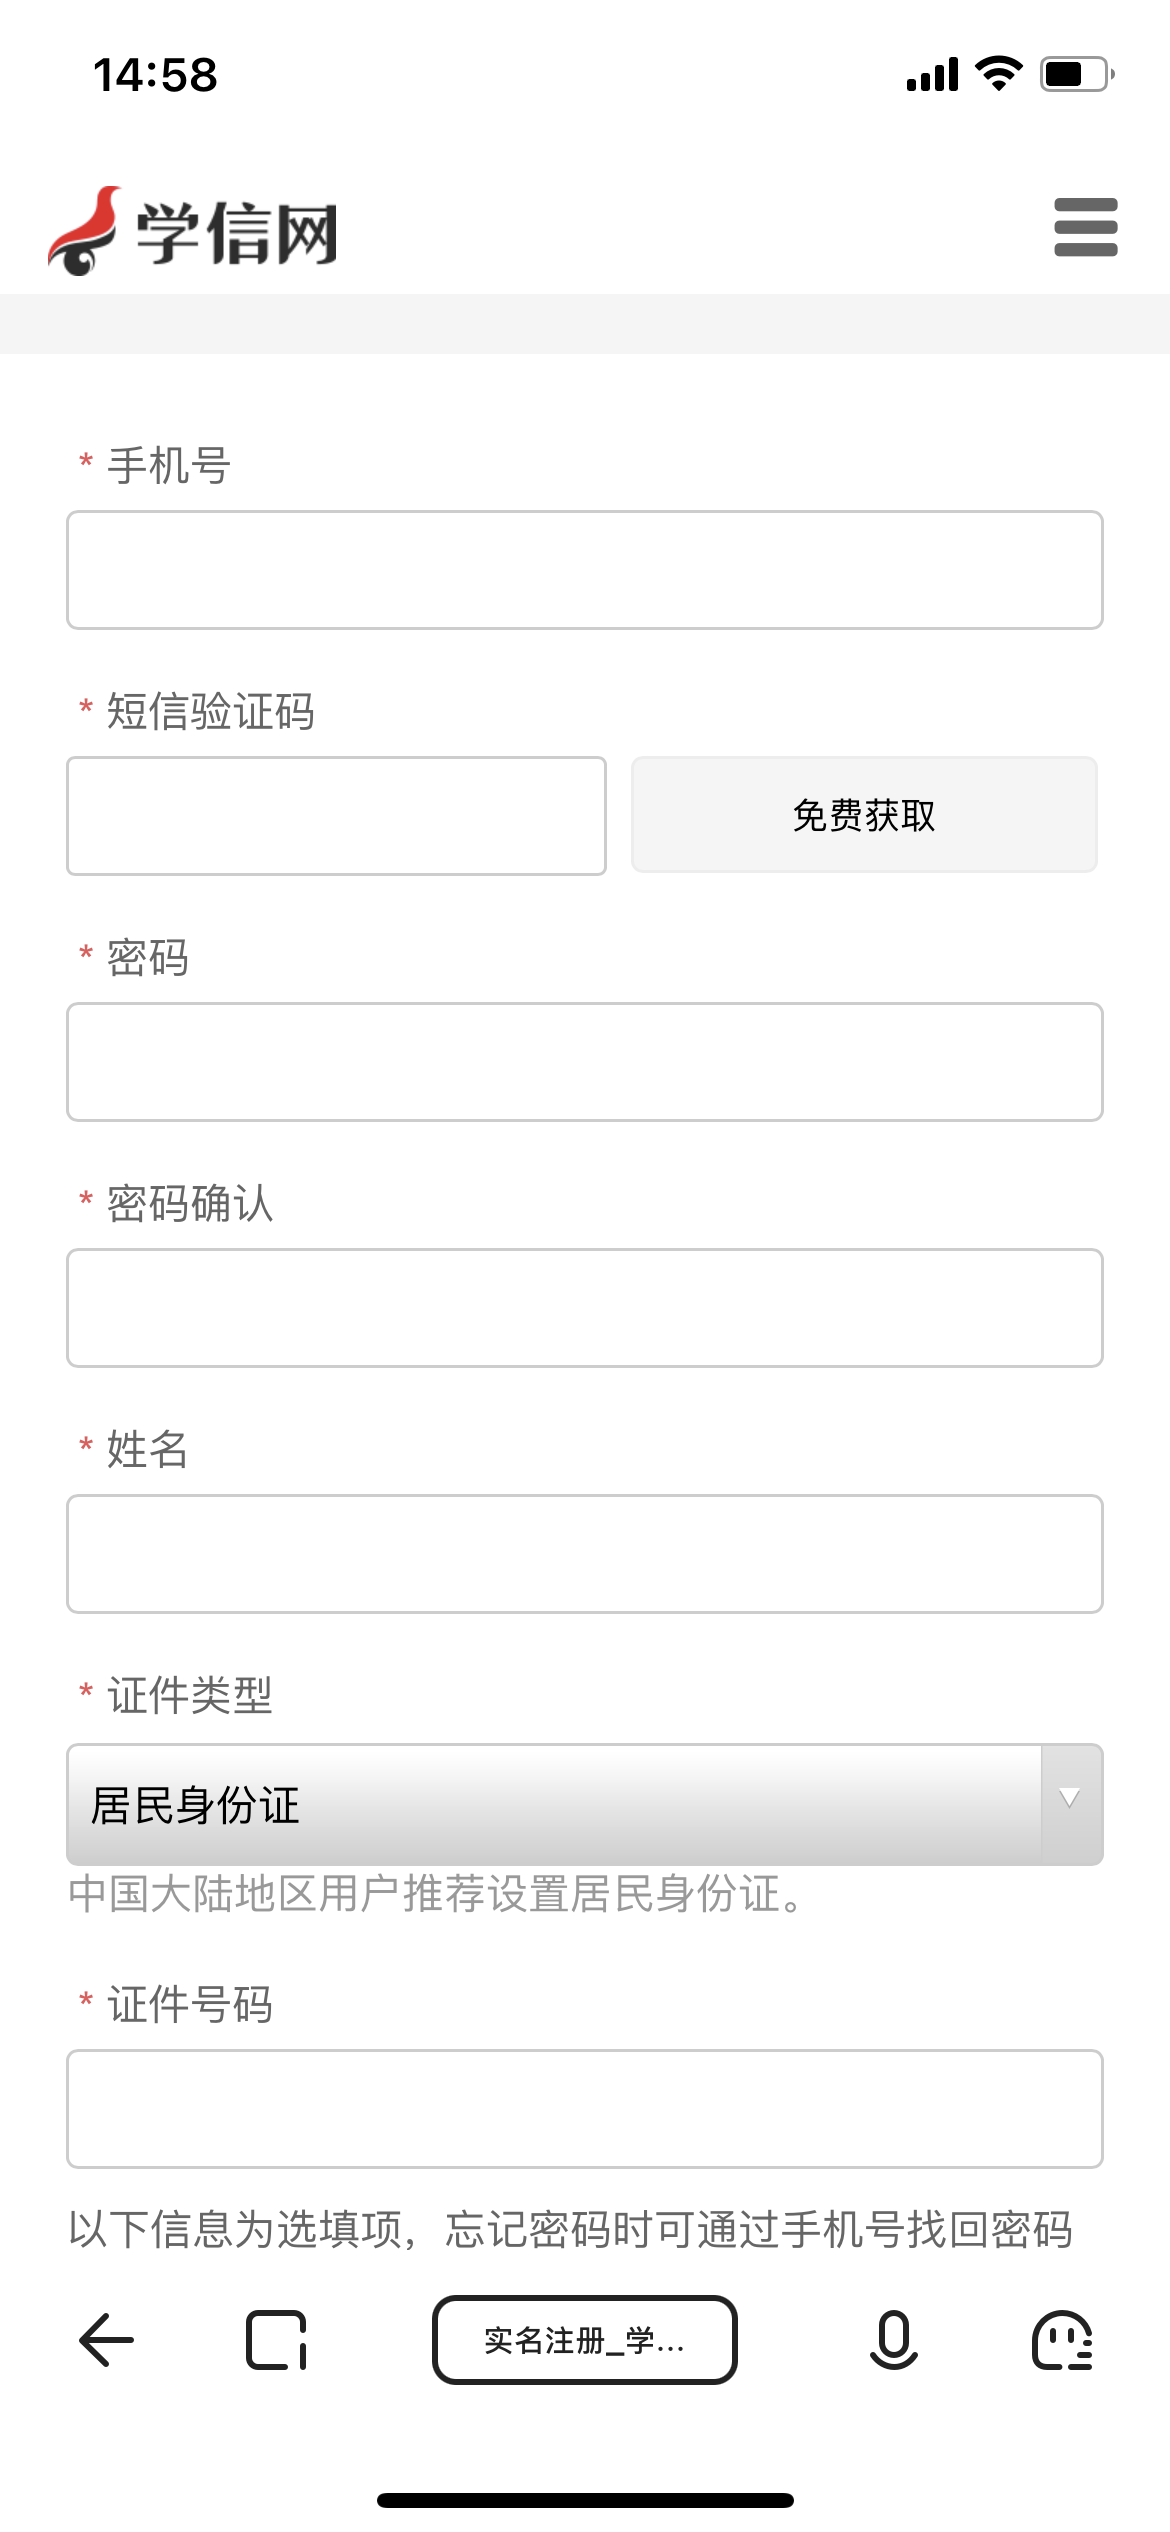Tap the microphone voice input icon

[893, 2340]
